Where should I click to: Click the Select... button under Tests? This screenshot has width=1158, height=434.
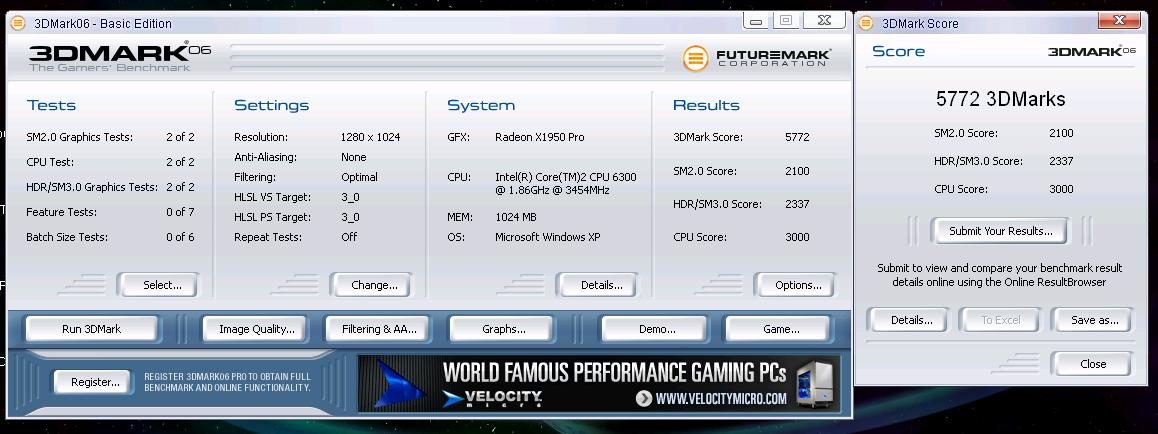tap(159, 285)
